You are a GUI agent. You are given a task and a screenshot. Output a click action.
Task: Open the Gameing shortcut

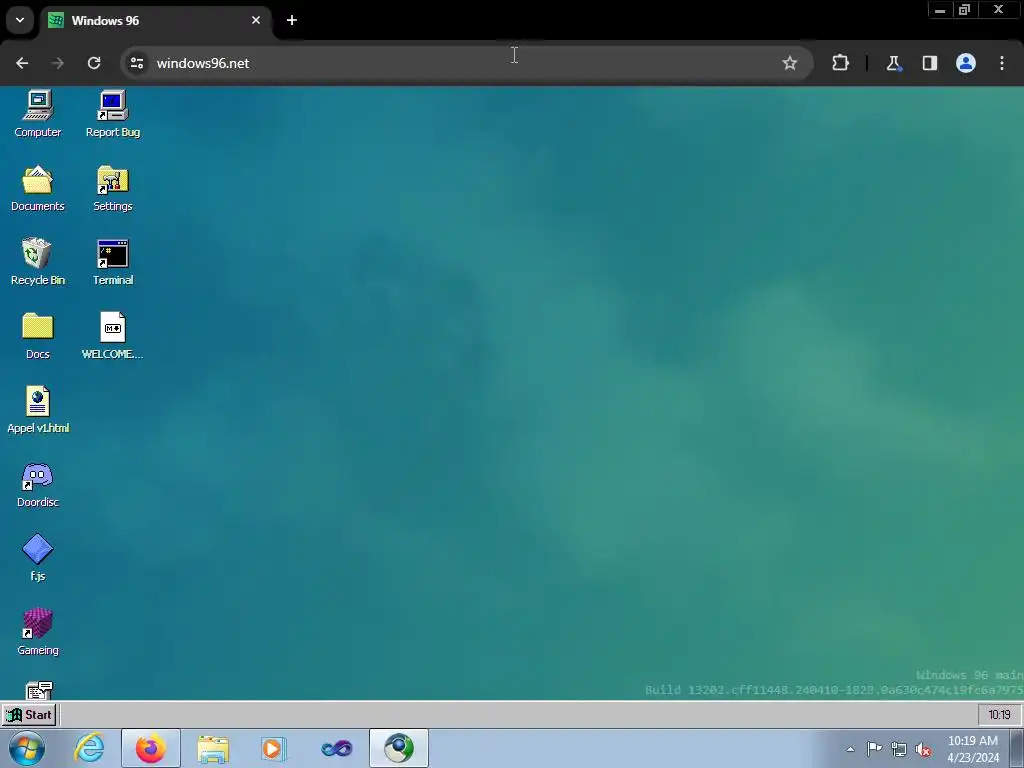[38, 632]
